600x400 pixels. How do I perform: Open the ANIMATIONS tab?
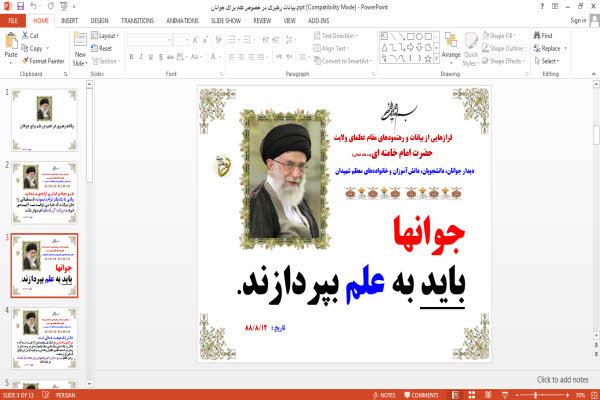[x=183, y=21]
